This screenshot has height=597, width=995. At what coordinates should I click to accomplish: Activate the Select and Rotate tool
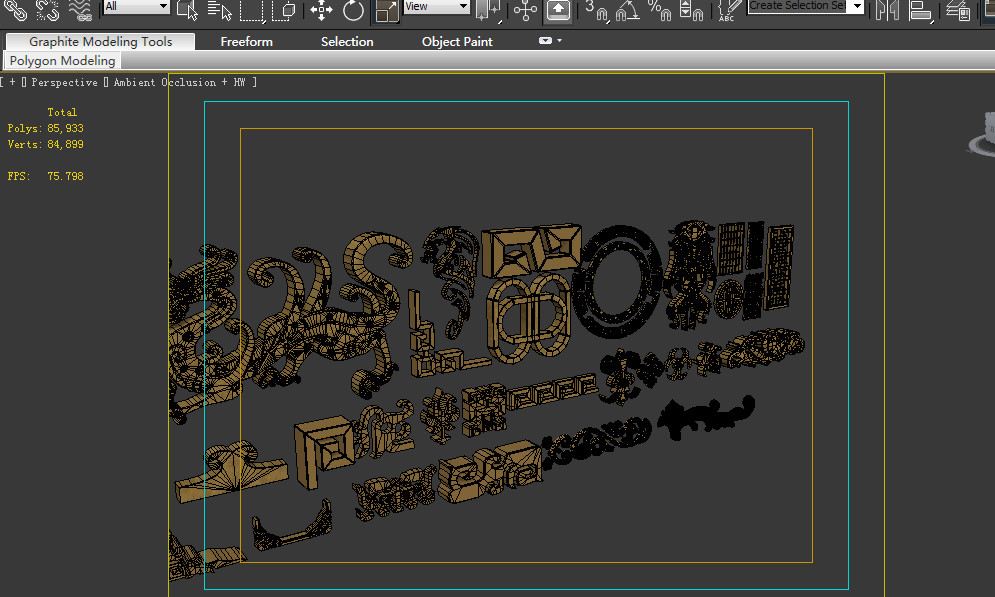tap(353, 10)
